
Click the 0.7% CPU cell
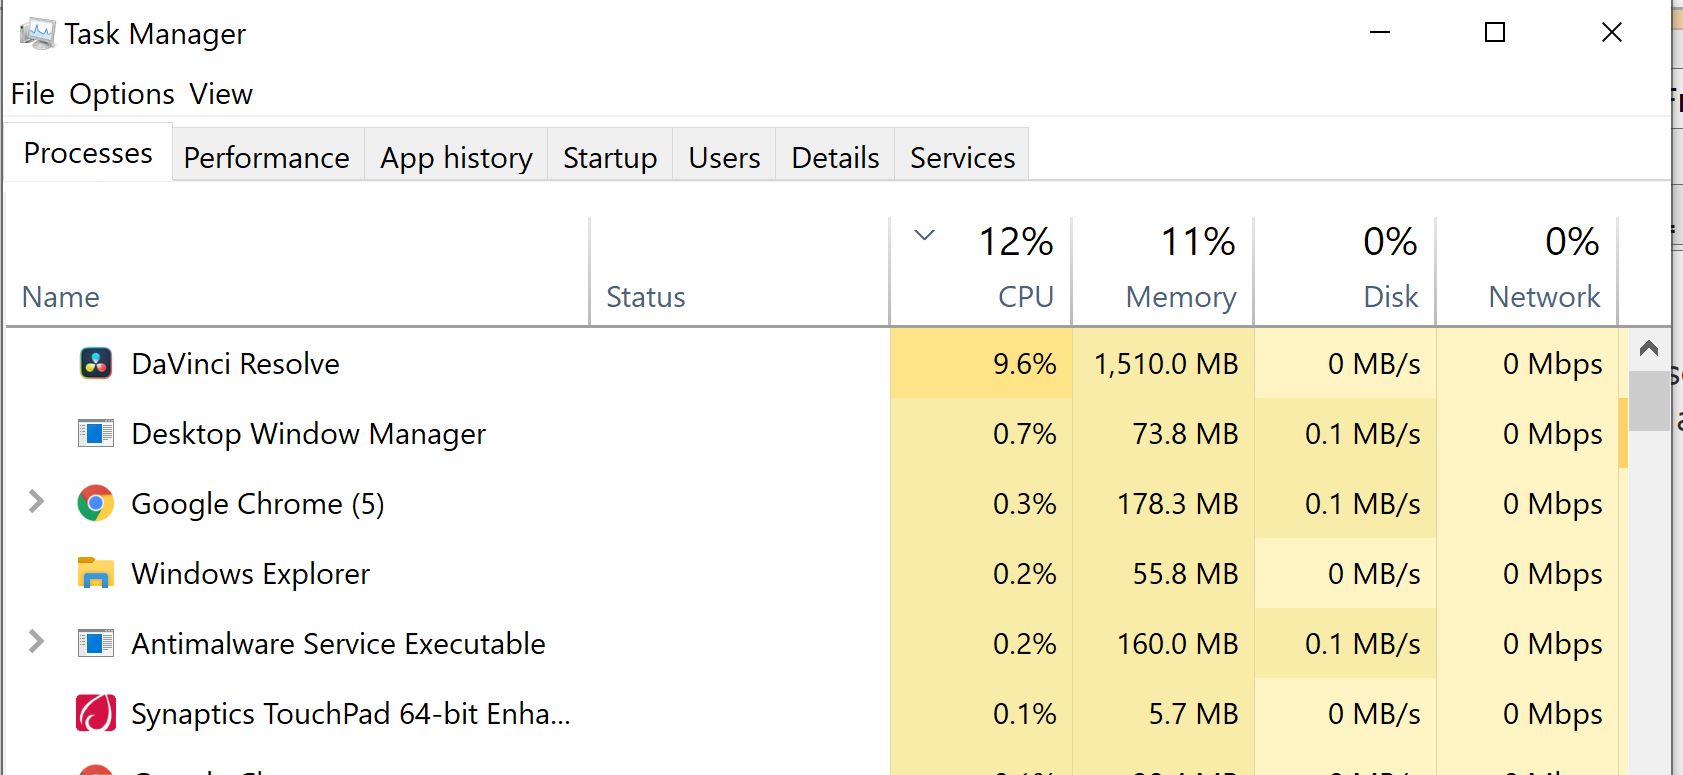pos(981,433)
